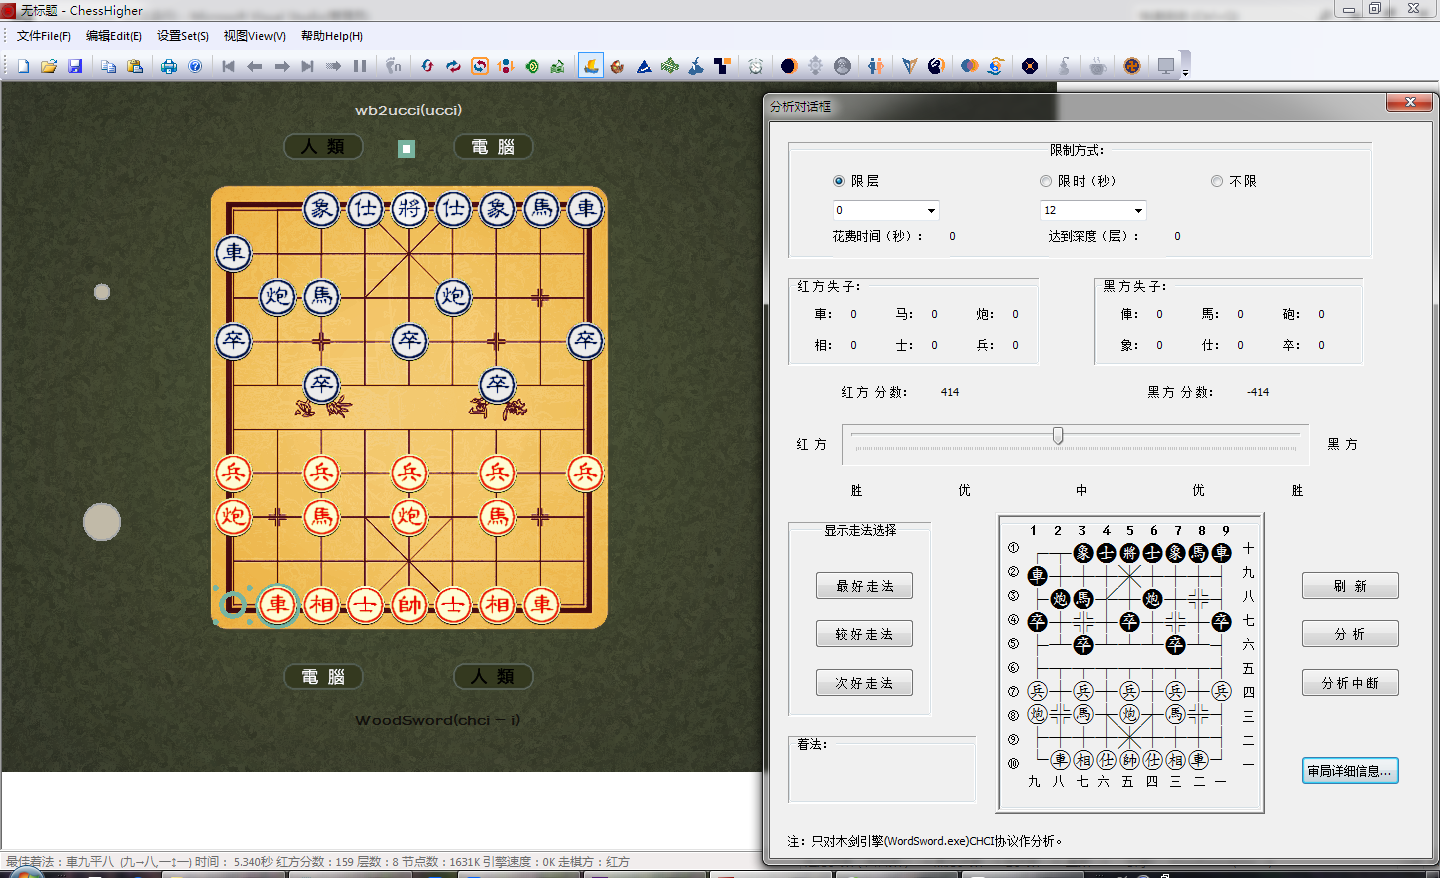Choose the 不限 radio option

(1217, 181)
